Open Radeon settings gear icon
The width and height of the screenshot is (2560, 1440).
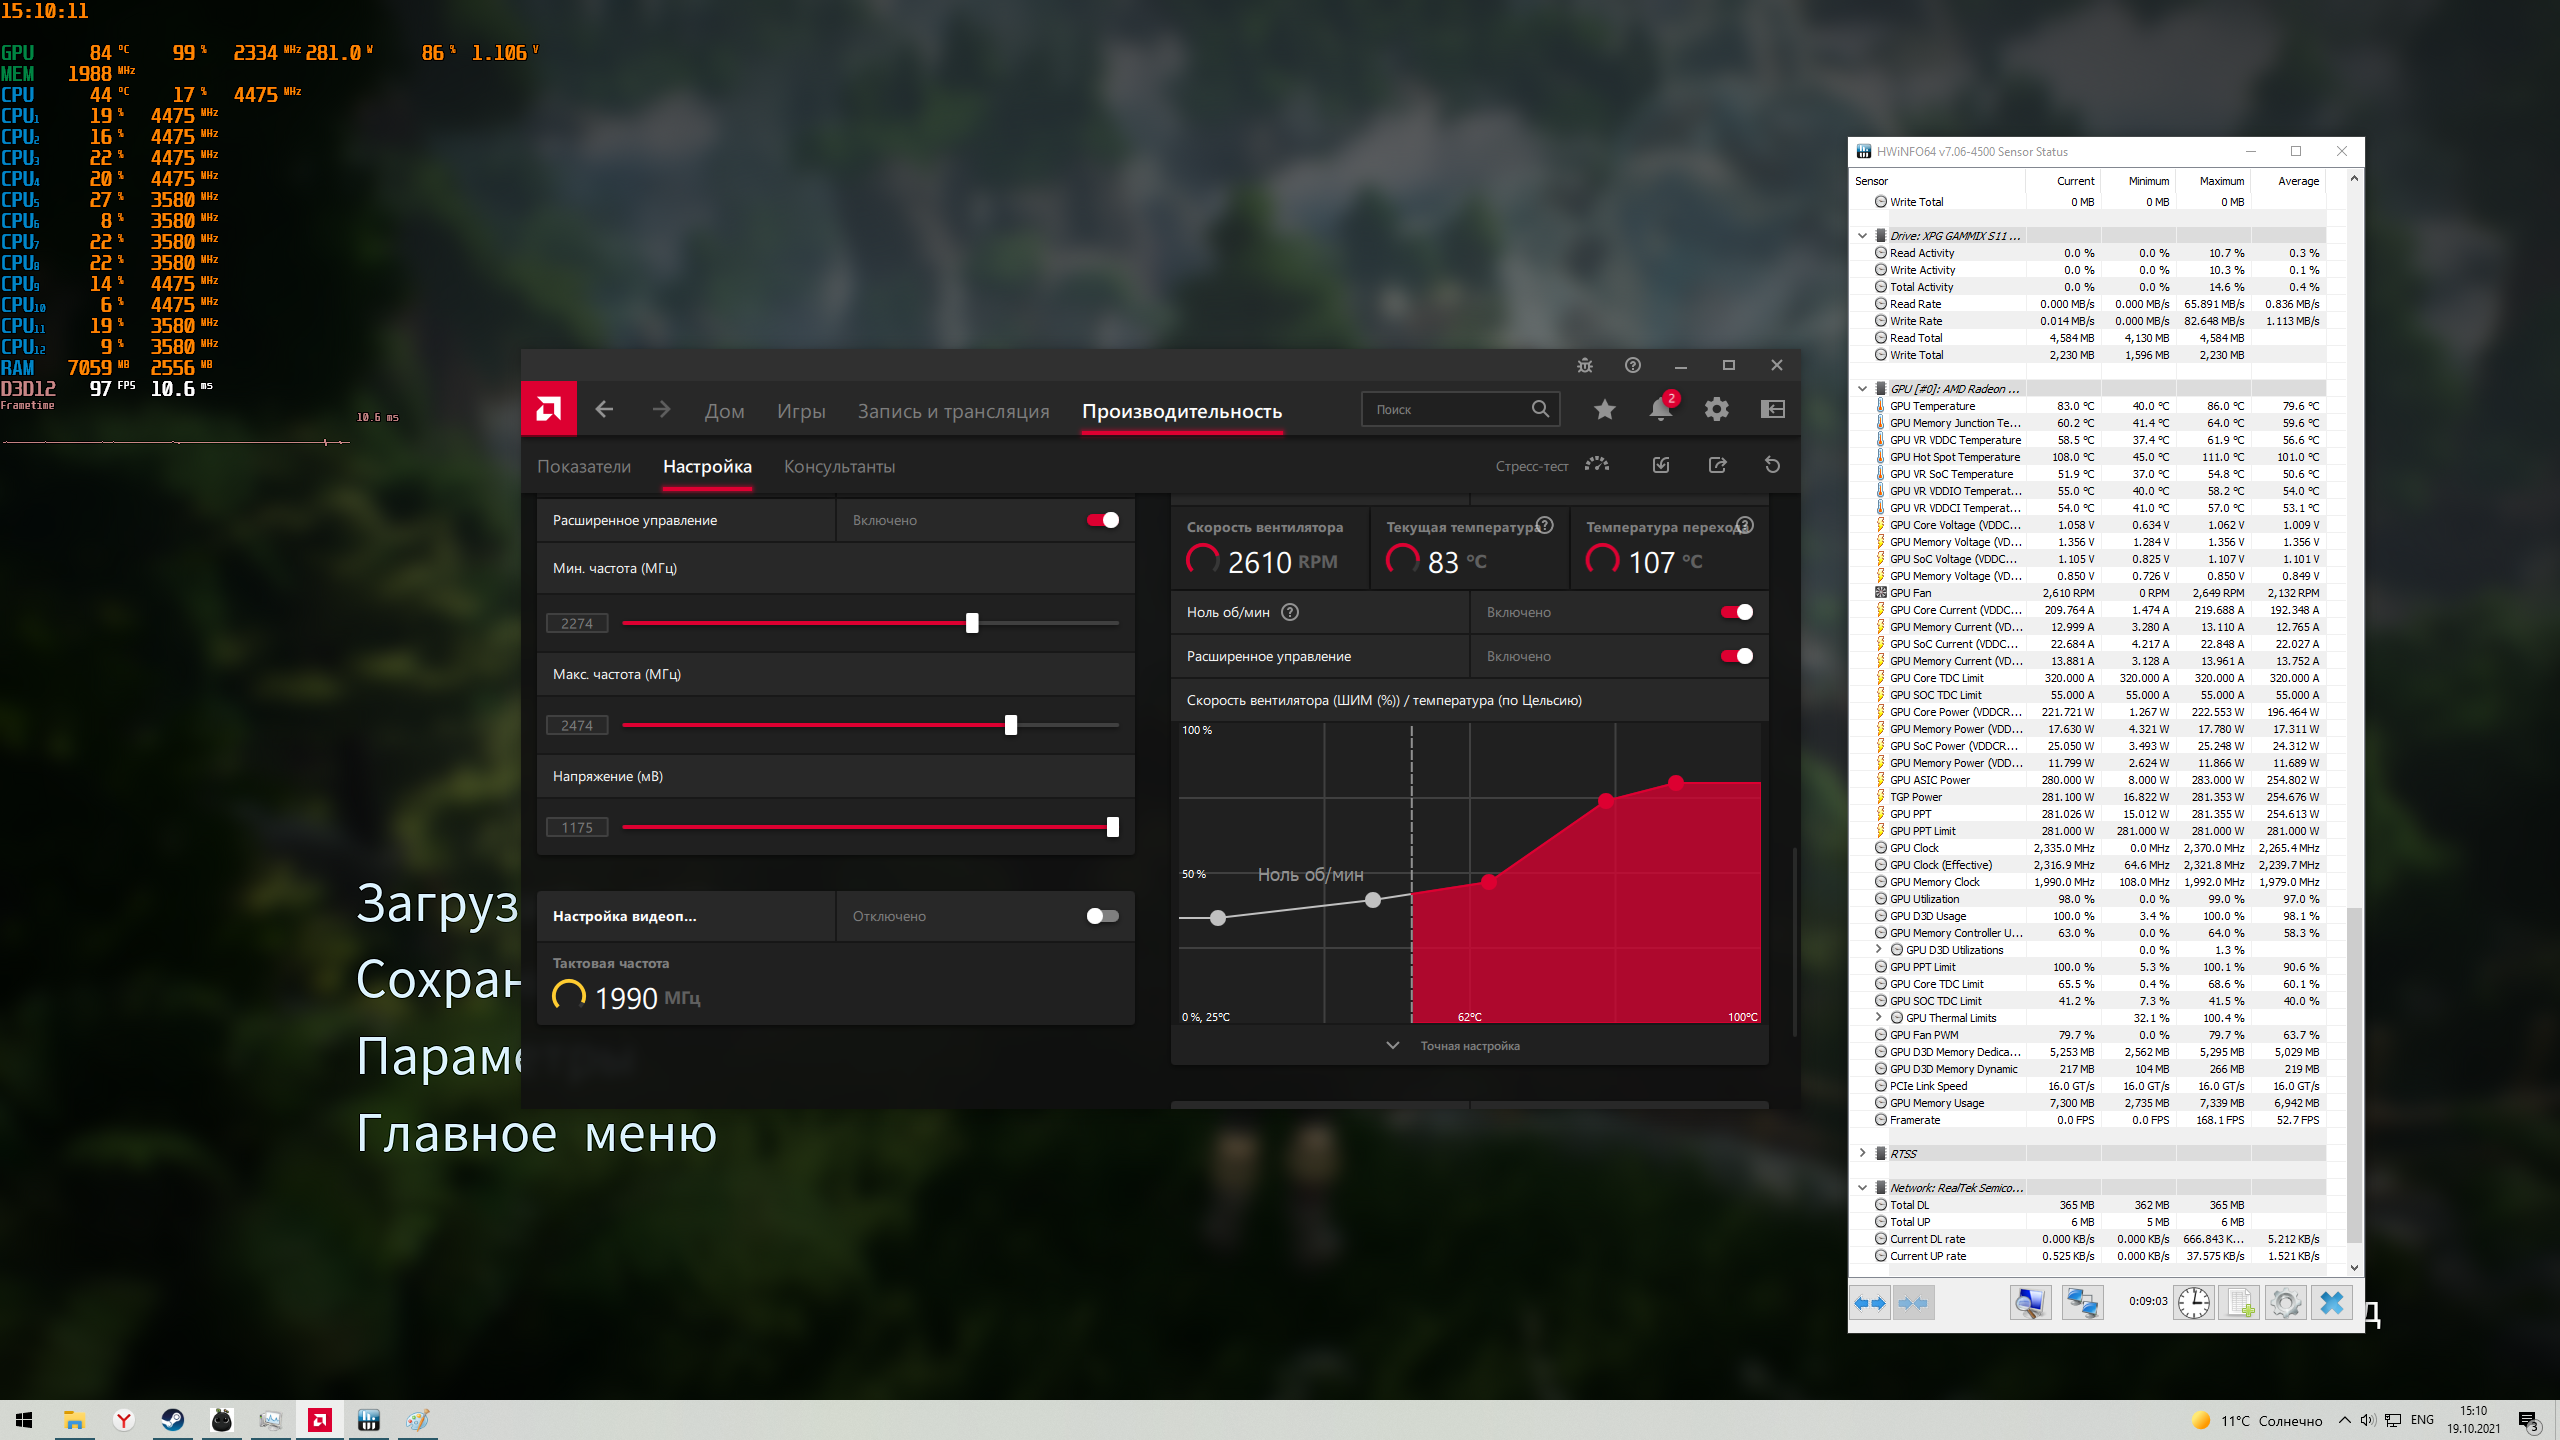1716,409
